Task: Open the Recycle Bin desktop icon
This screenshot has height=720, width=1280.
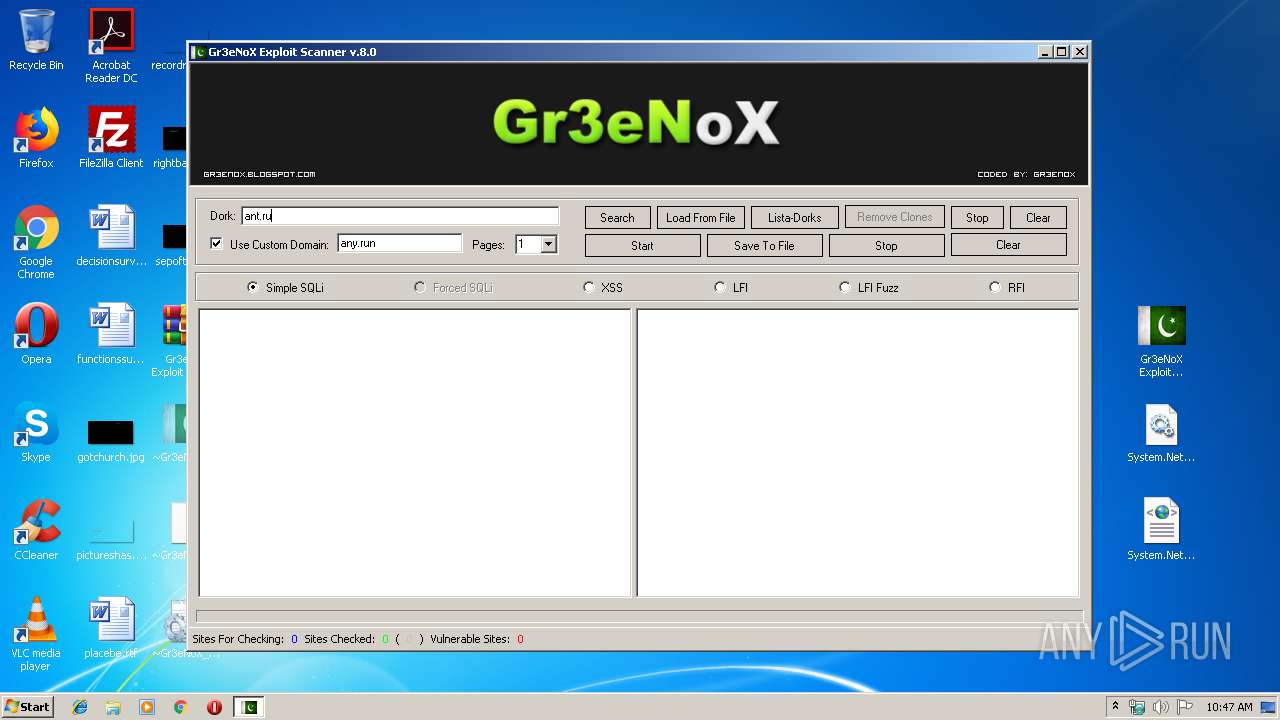Action: (x=36, y=40)
